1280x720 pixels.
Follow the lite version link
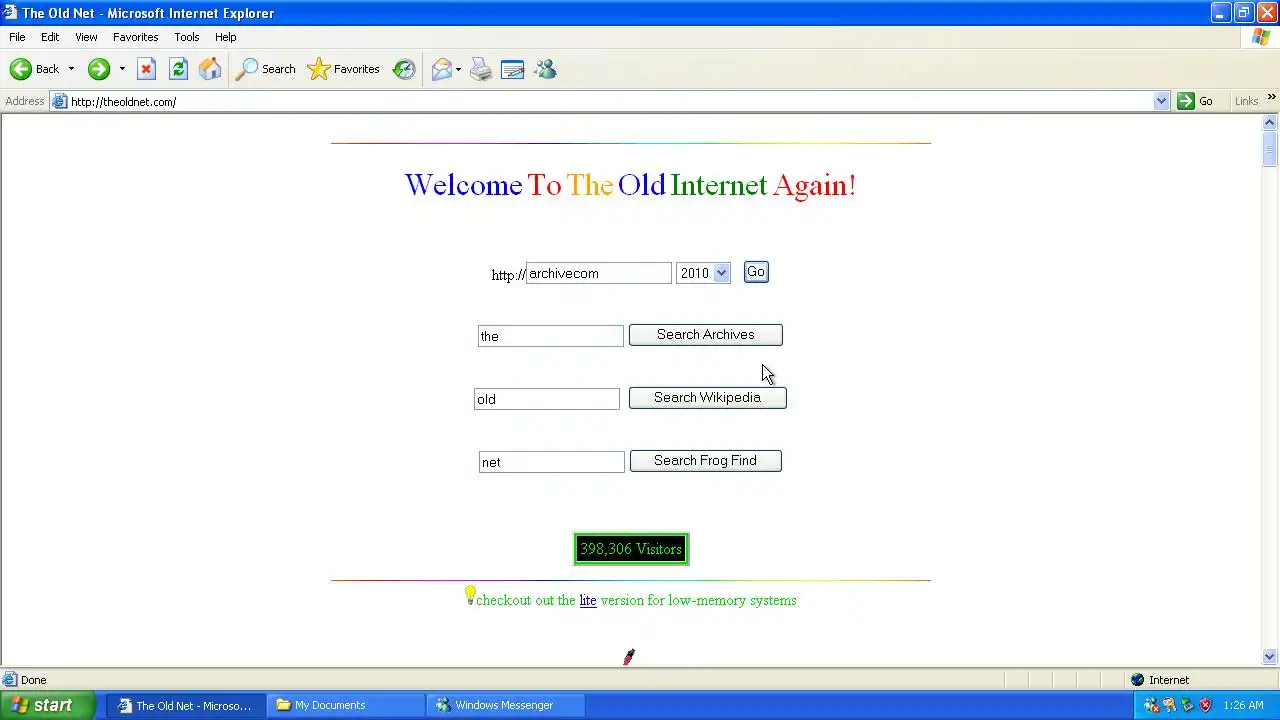[x=588, y=600]
